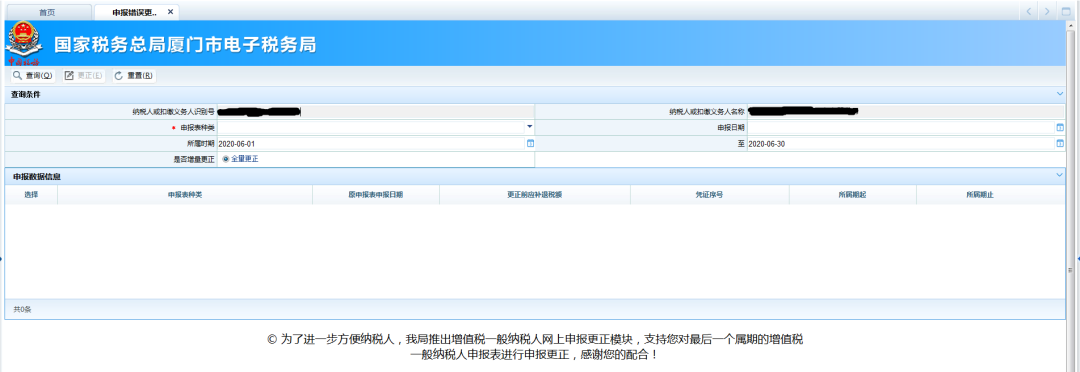Click the 纳税人或扣缴义务人名称 field
The width and height of the screenshot is (1080, 372).
[906, 112]
